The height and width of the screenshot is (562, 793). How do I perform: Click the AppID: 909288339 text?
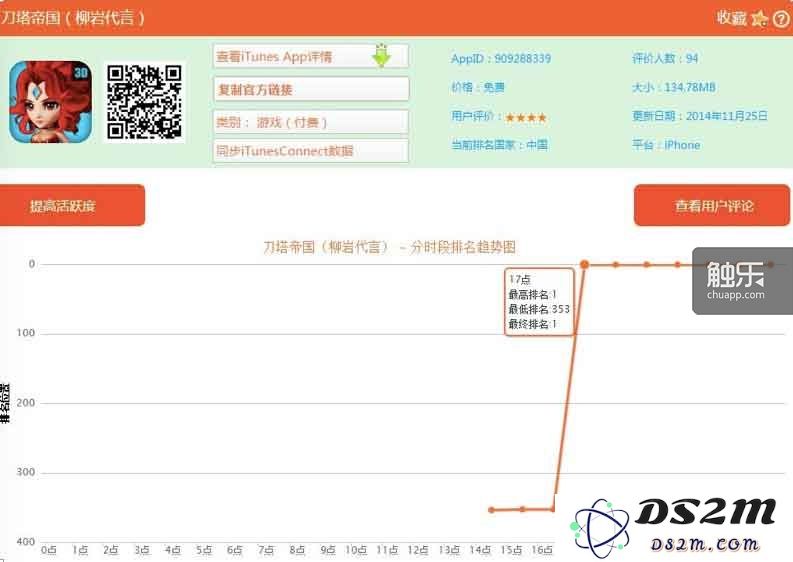pyautogui.click(x=501, y=59)
